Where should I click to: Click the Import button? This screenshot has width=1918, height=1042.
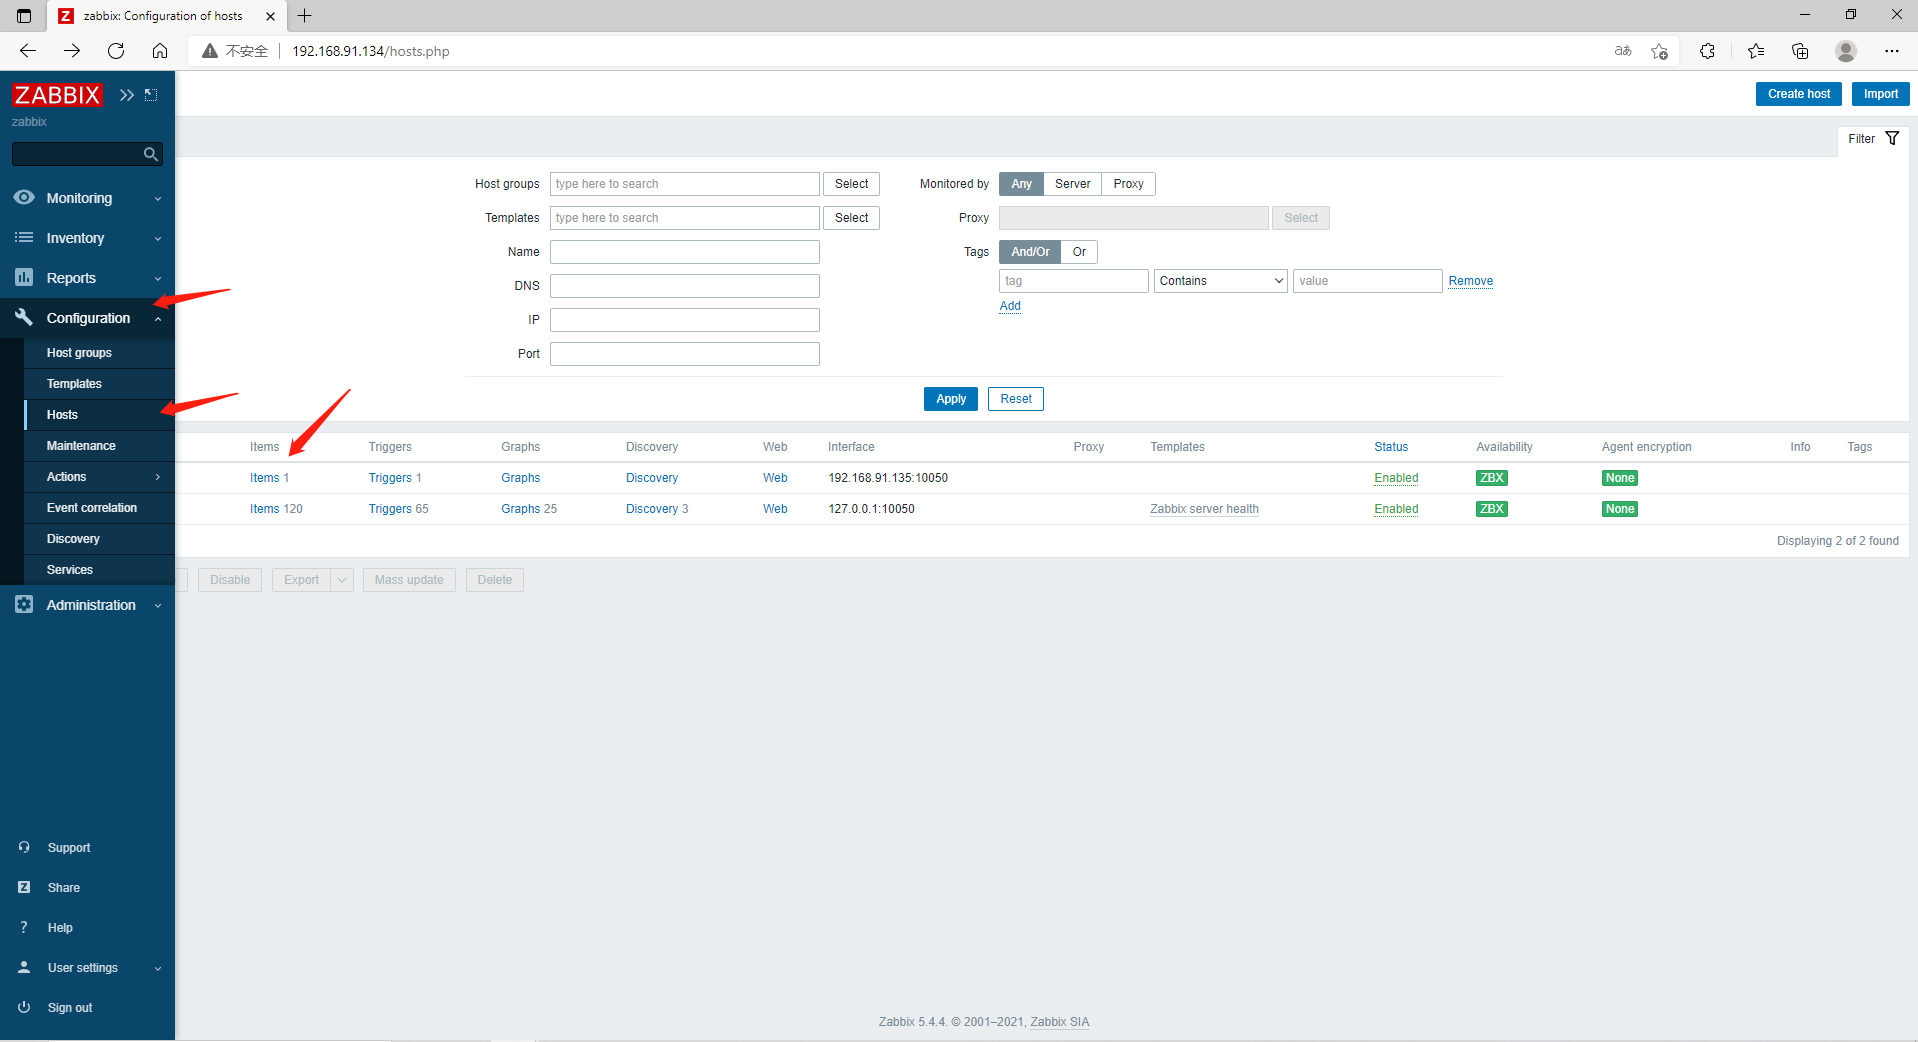tap(1880, 94)
